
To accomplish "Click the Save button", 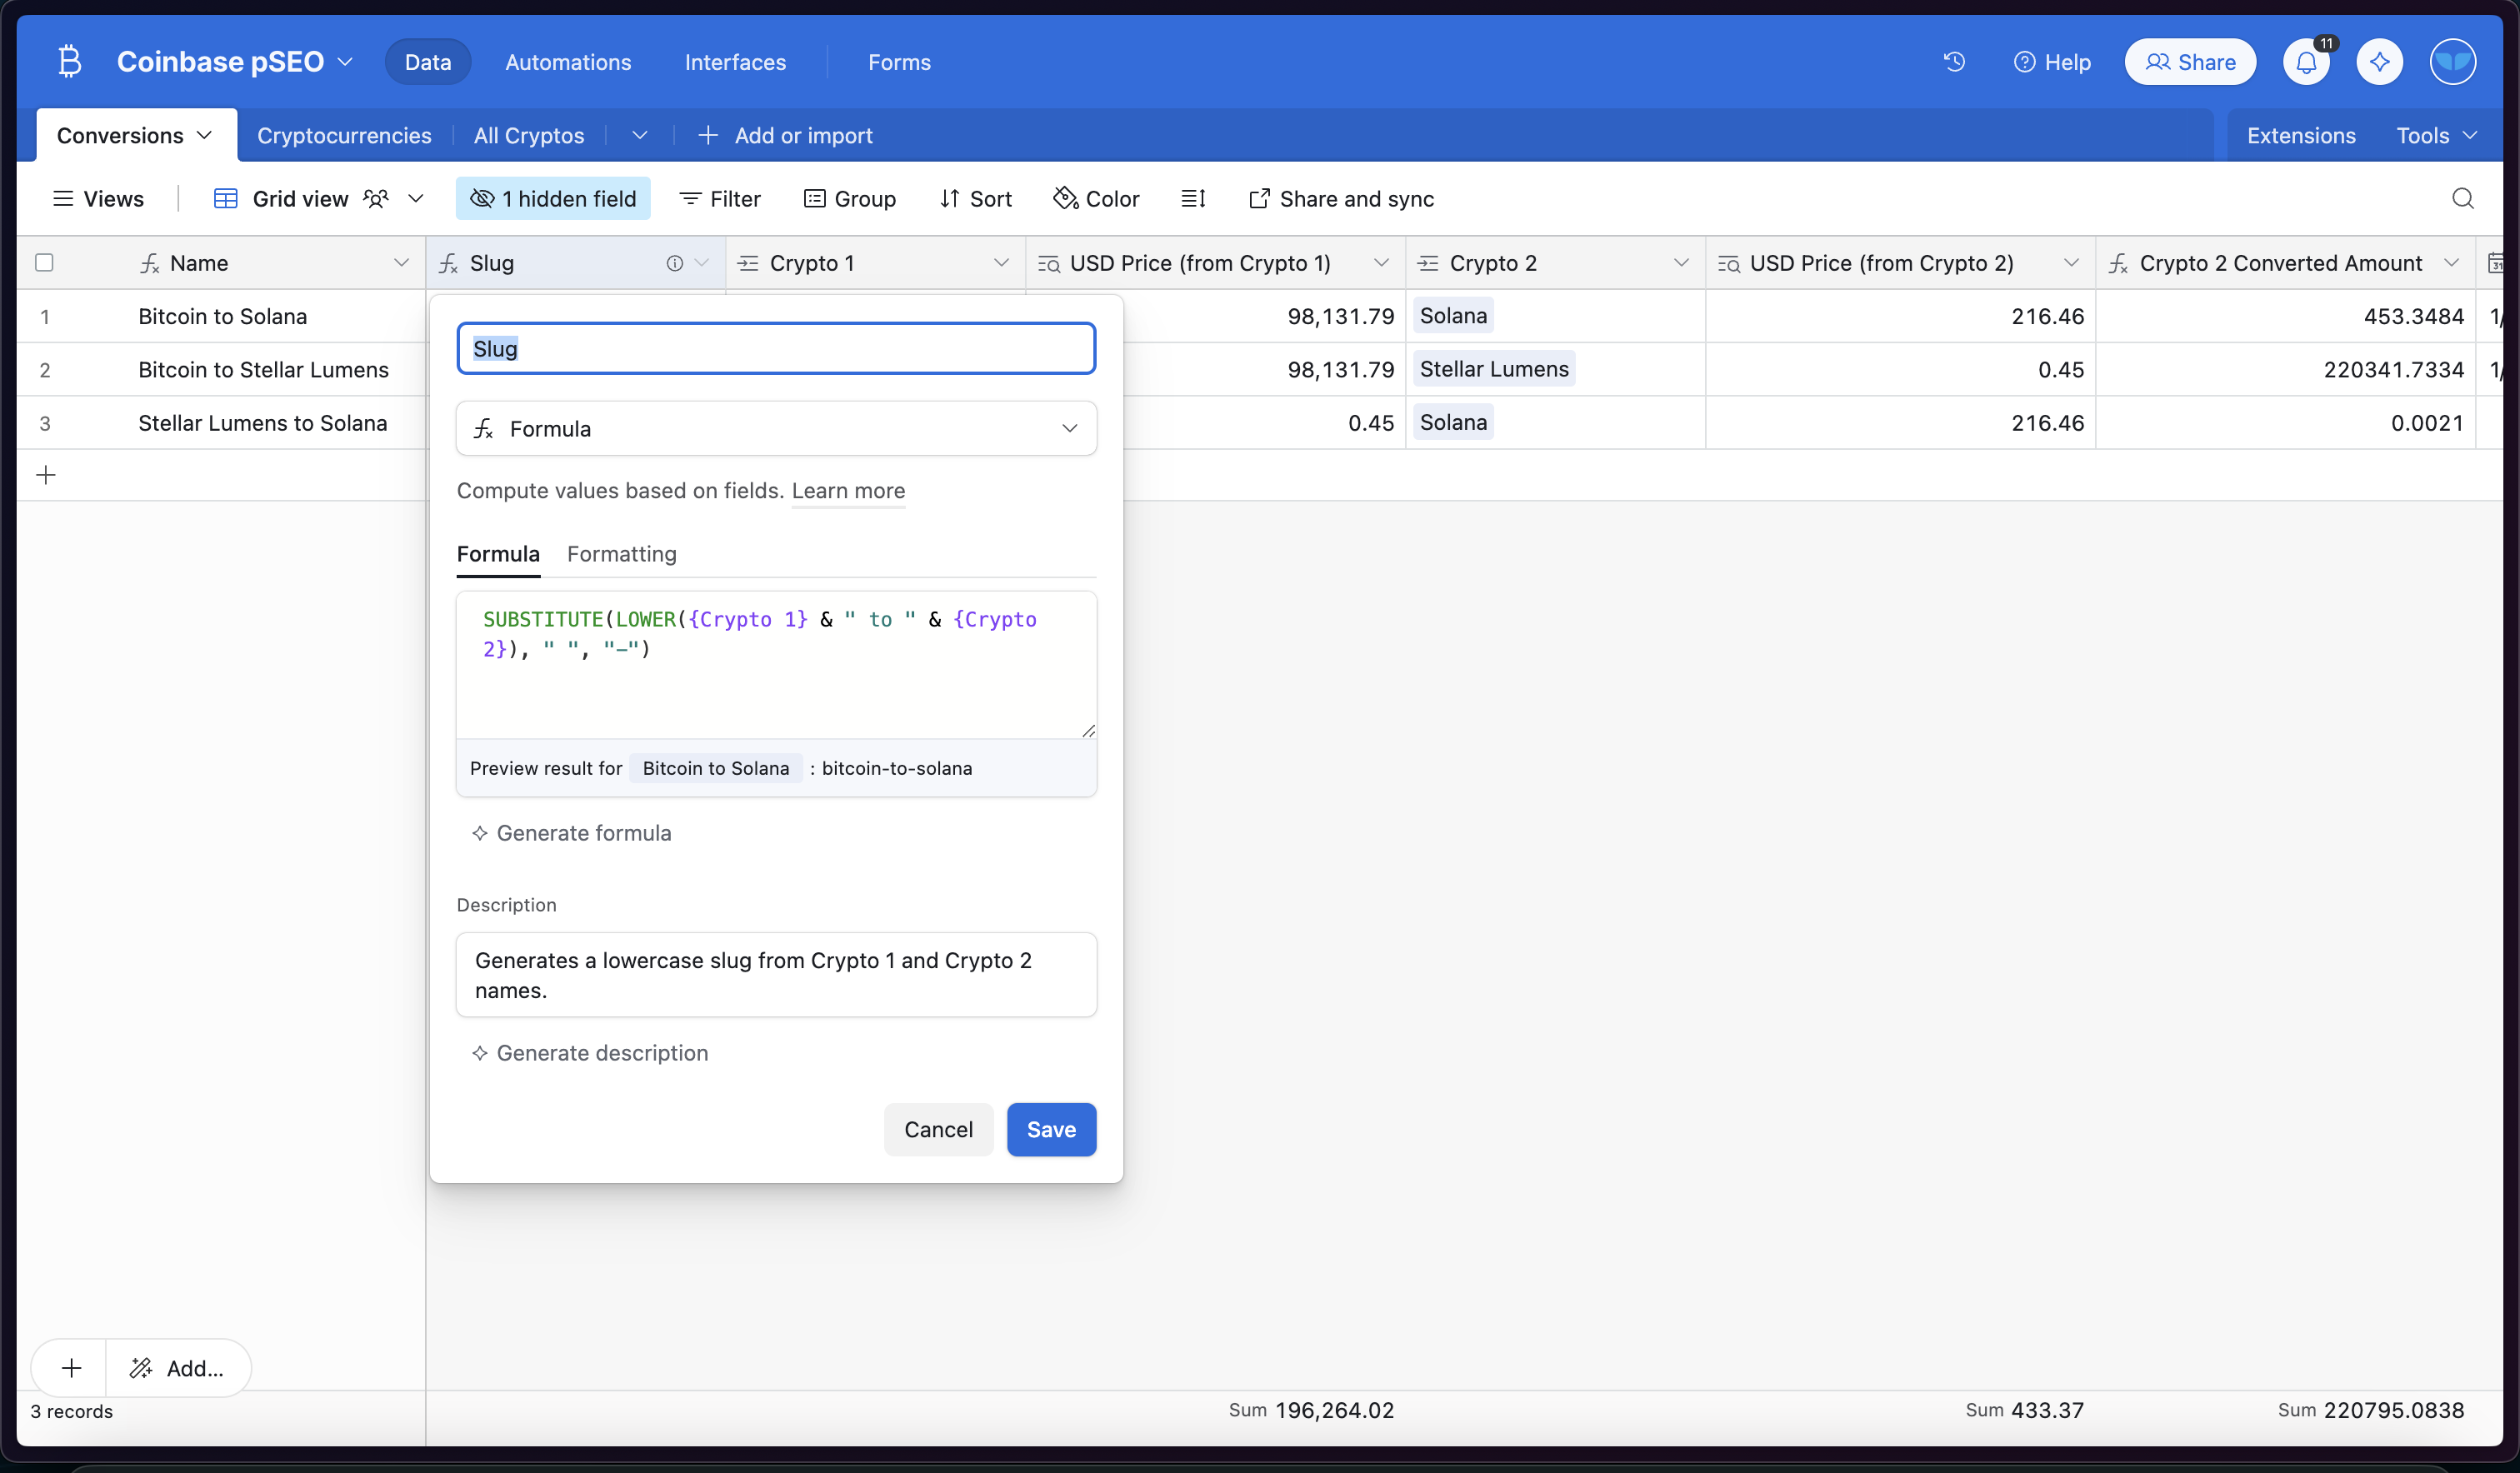I will (x=1051, y=1129).
